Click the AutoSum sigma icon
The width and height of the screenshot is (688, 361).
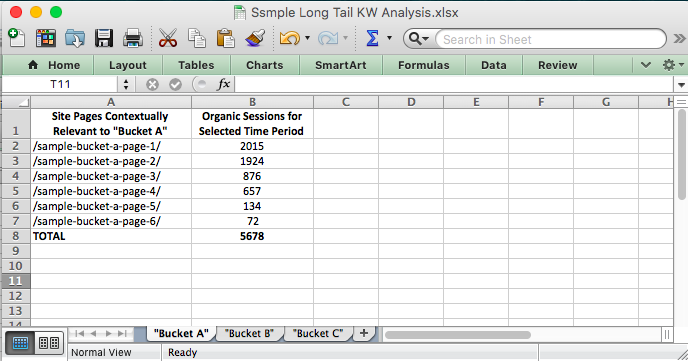click(x=372, y=39)
